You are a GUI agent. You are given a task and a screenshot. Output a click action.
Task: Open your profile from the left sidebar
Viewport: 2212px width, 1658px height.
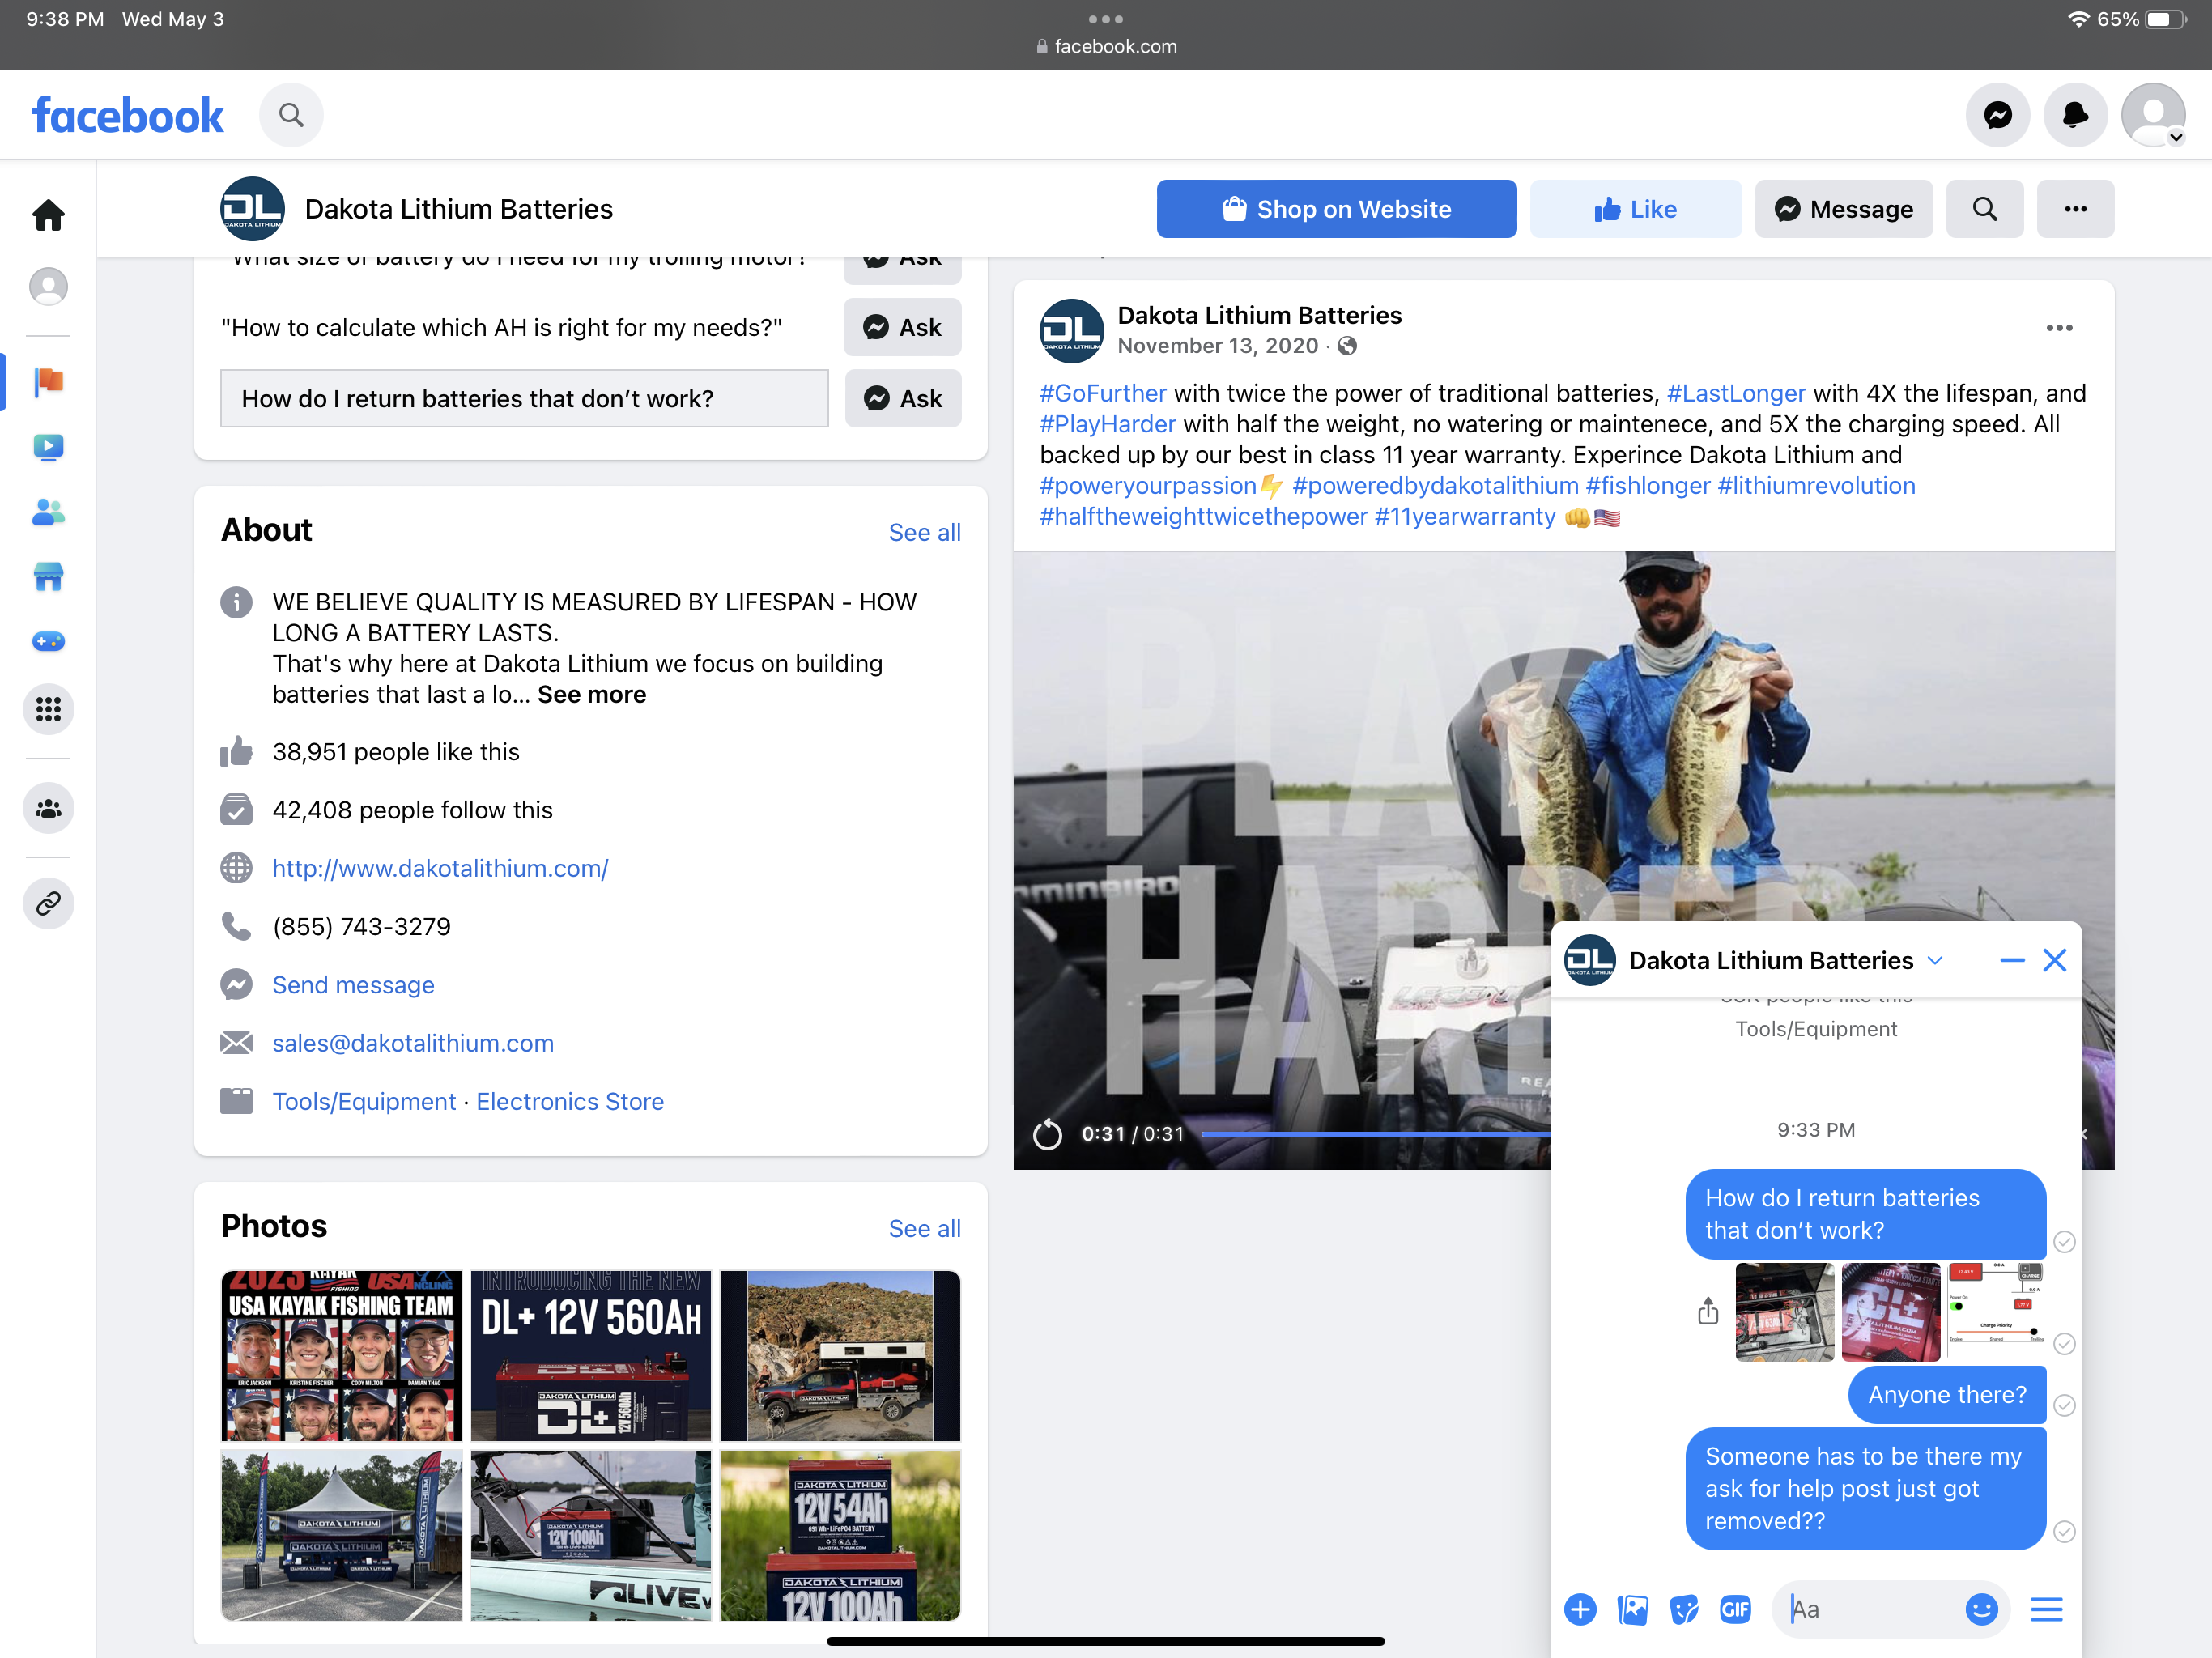[x=48, y=286]
